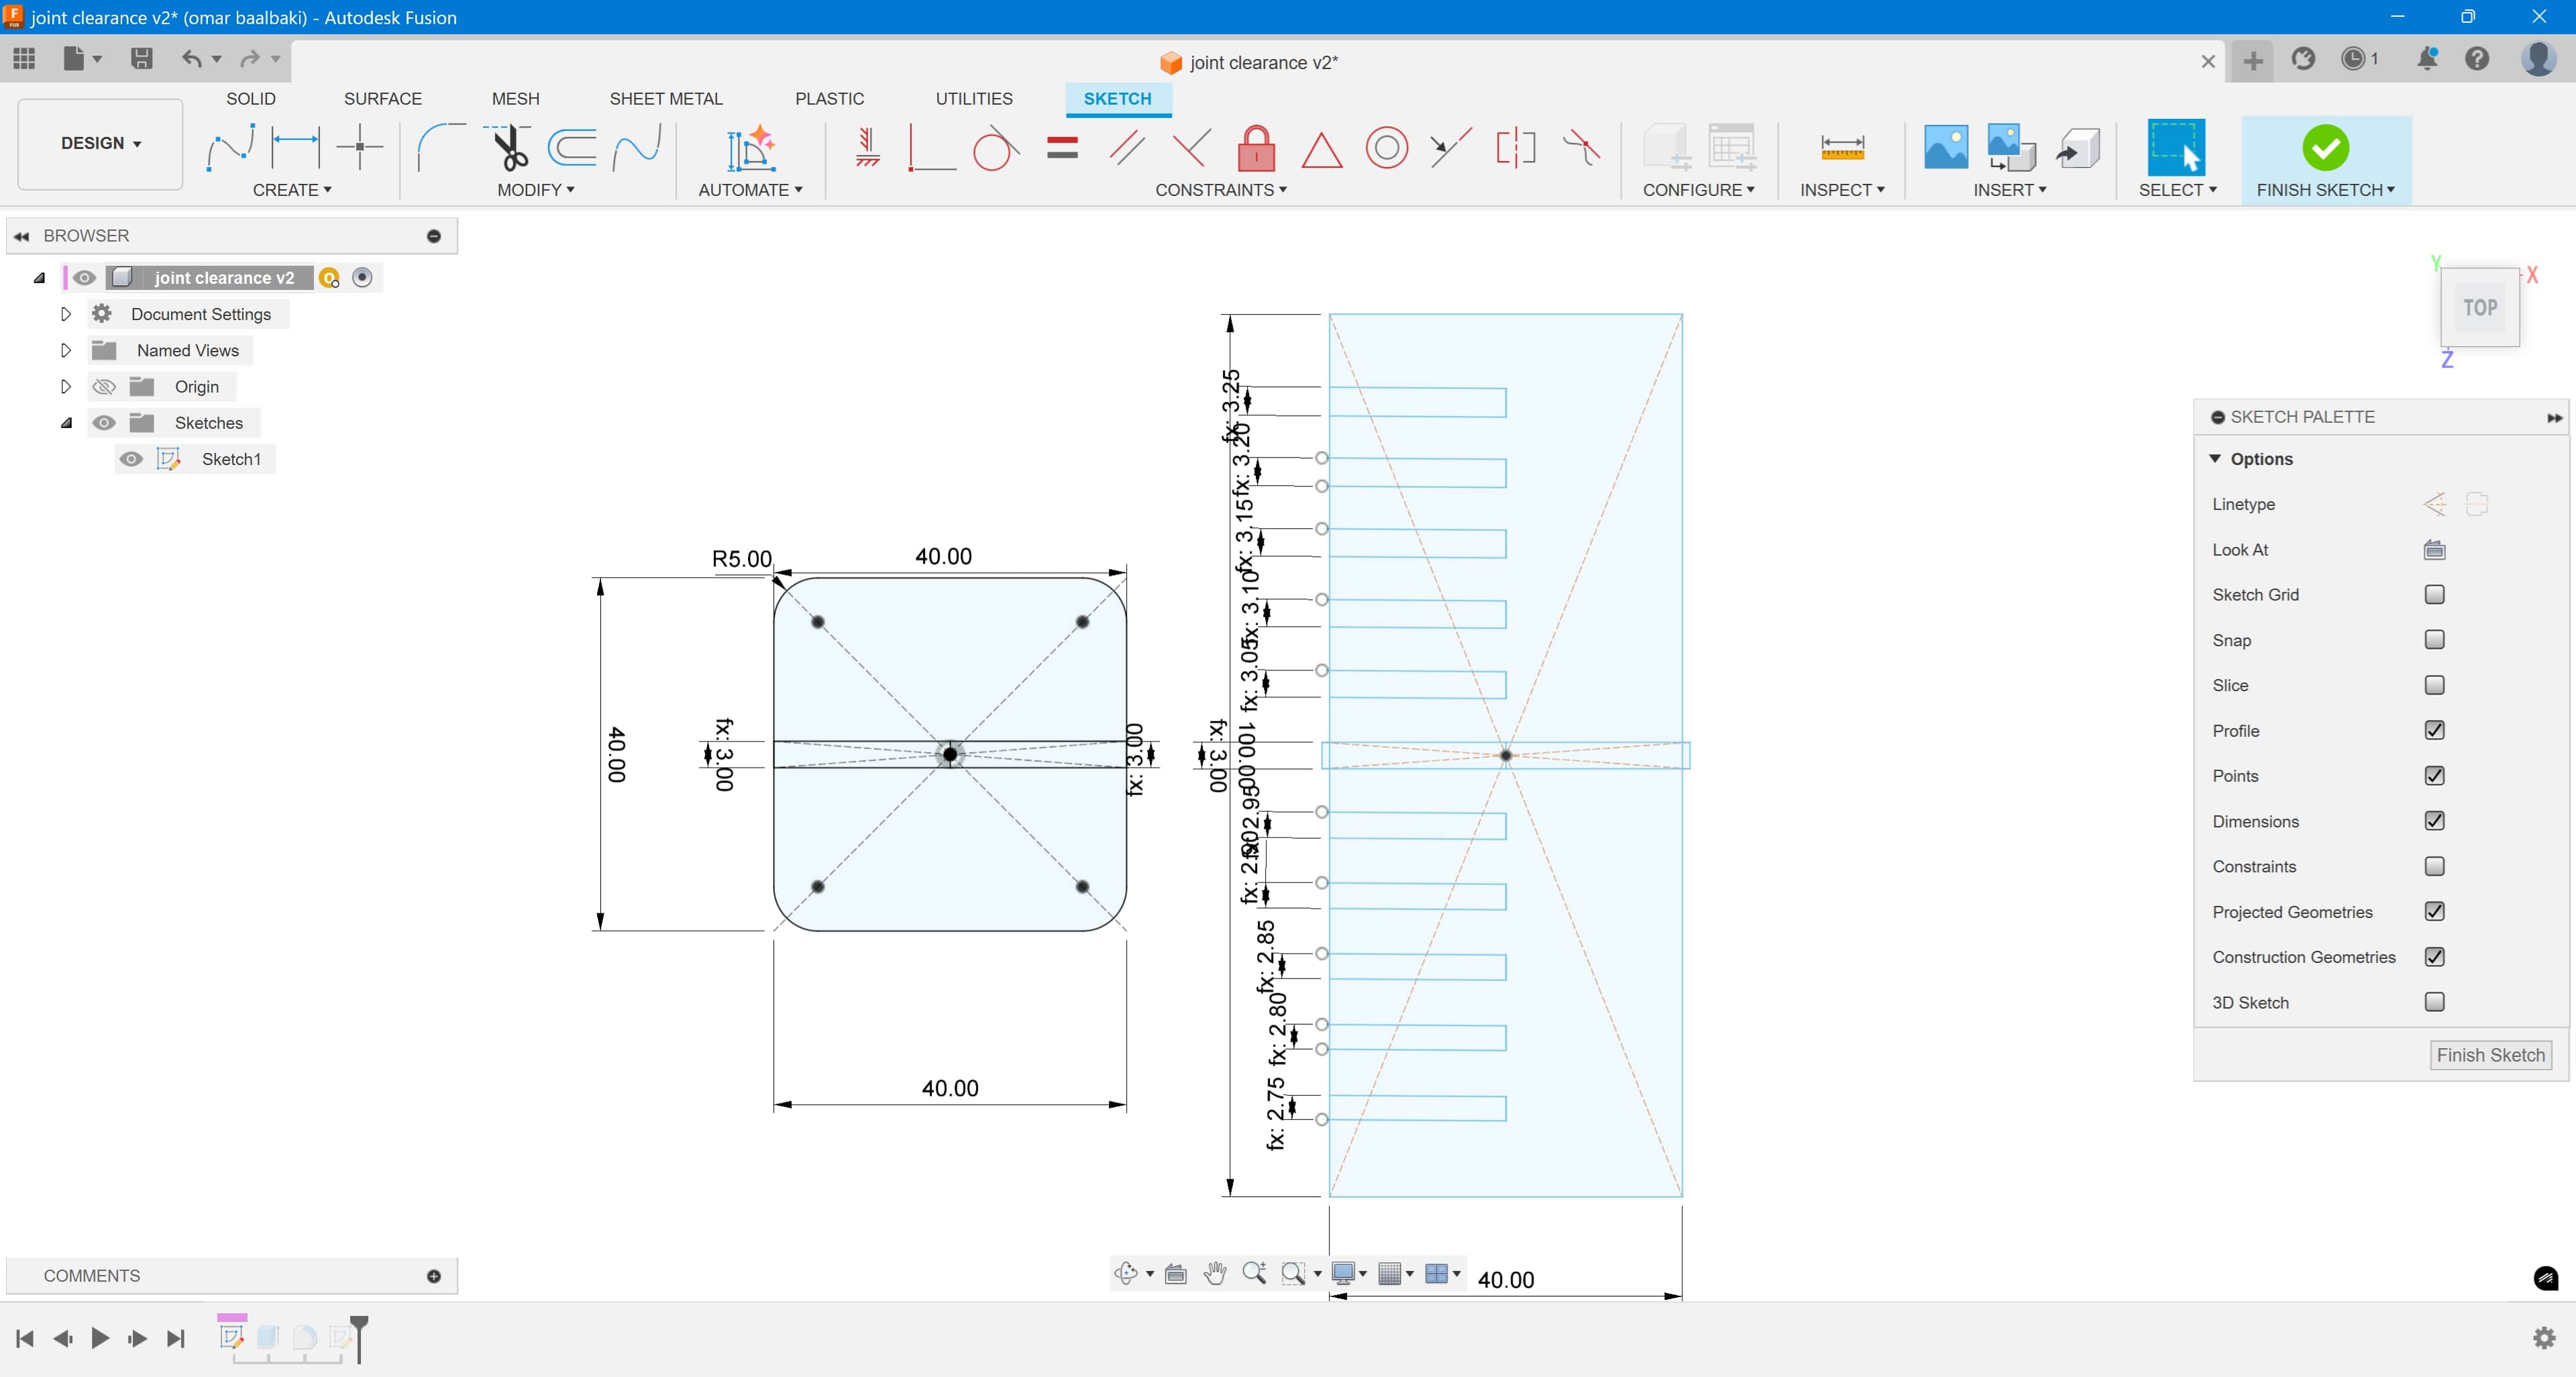Open the DESIGN workspace dropdown
The height and width of the screenshot is (1377, 2576).
[x=100, y=143]
